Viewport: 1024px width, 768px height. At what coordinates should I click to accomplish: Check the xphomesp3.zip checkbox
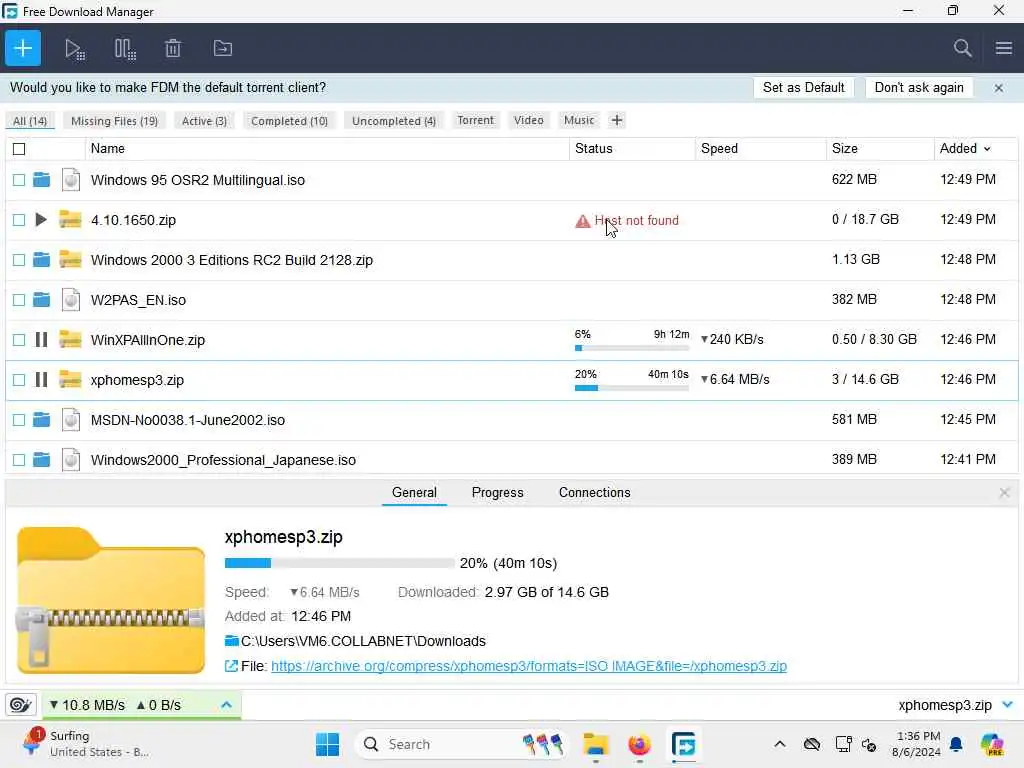pyautogui.click(x=19, y=379)
